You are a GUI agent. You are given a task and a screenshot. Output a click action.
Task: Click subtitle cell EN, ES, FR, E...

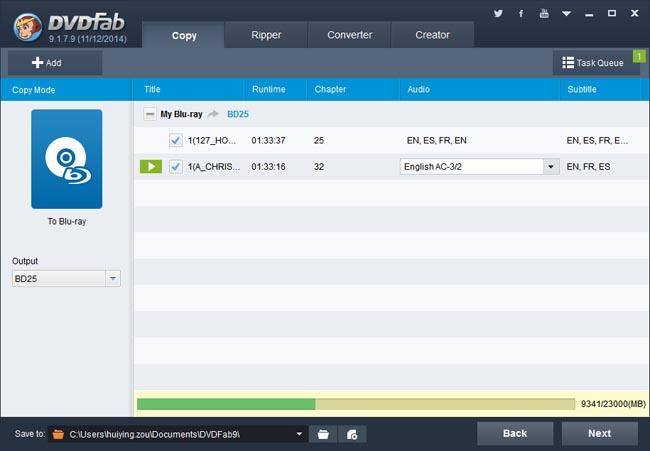click(x=597, y=141)
